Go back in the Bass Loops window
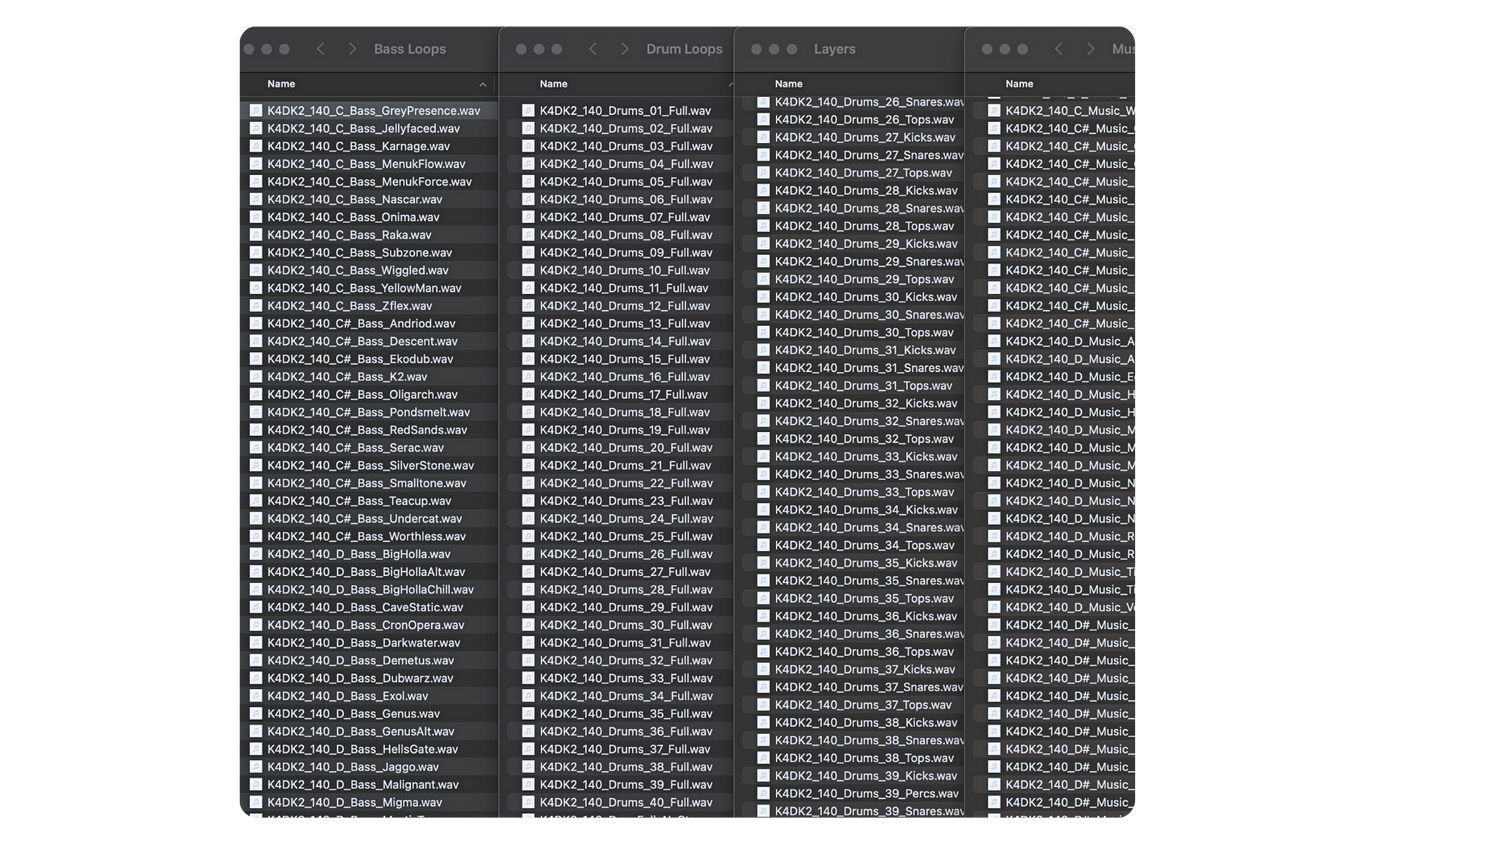1500x844 pixels. pyautogui.click(x=321, y=49)
